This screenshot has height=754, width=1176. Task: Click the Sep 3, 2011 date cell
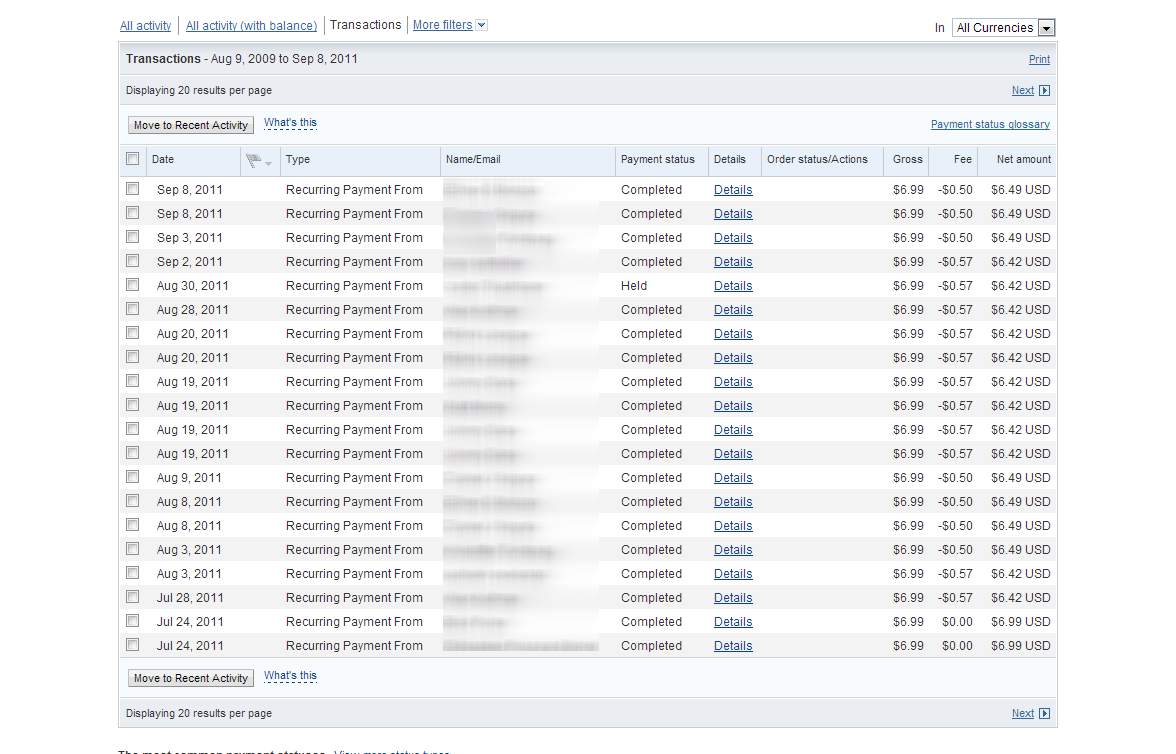190,238
